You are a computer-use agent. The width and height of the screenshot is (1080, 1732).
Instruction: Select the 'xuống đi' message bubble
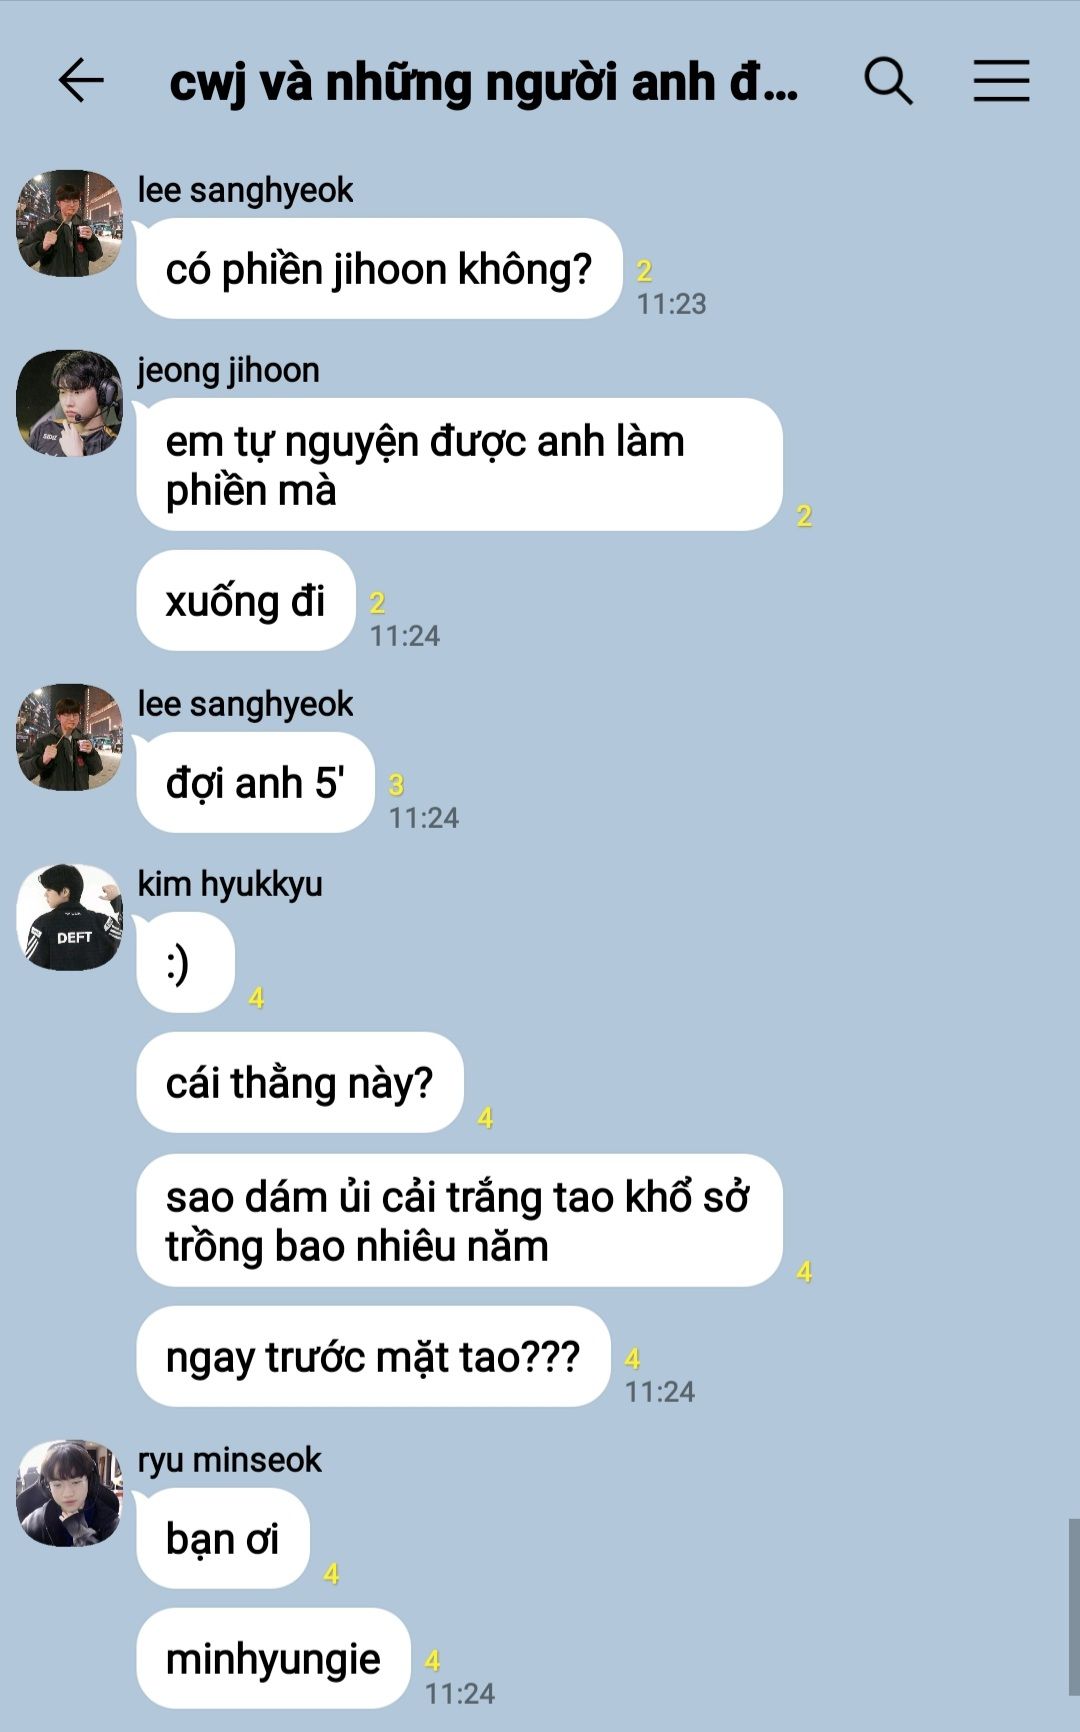(246, 601)
